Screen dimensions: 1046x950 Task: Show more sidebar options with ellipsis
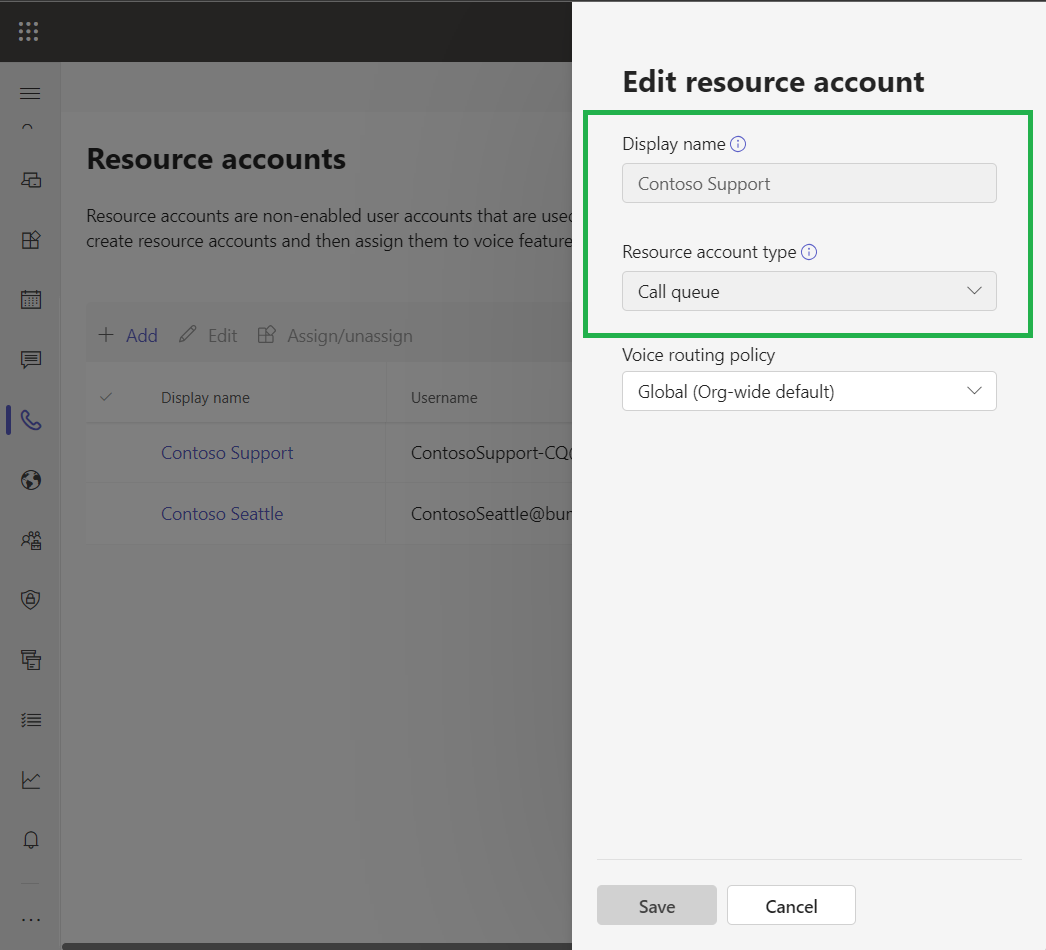click(x=31, y=919)
